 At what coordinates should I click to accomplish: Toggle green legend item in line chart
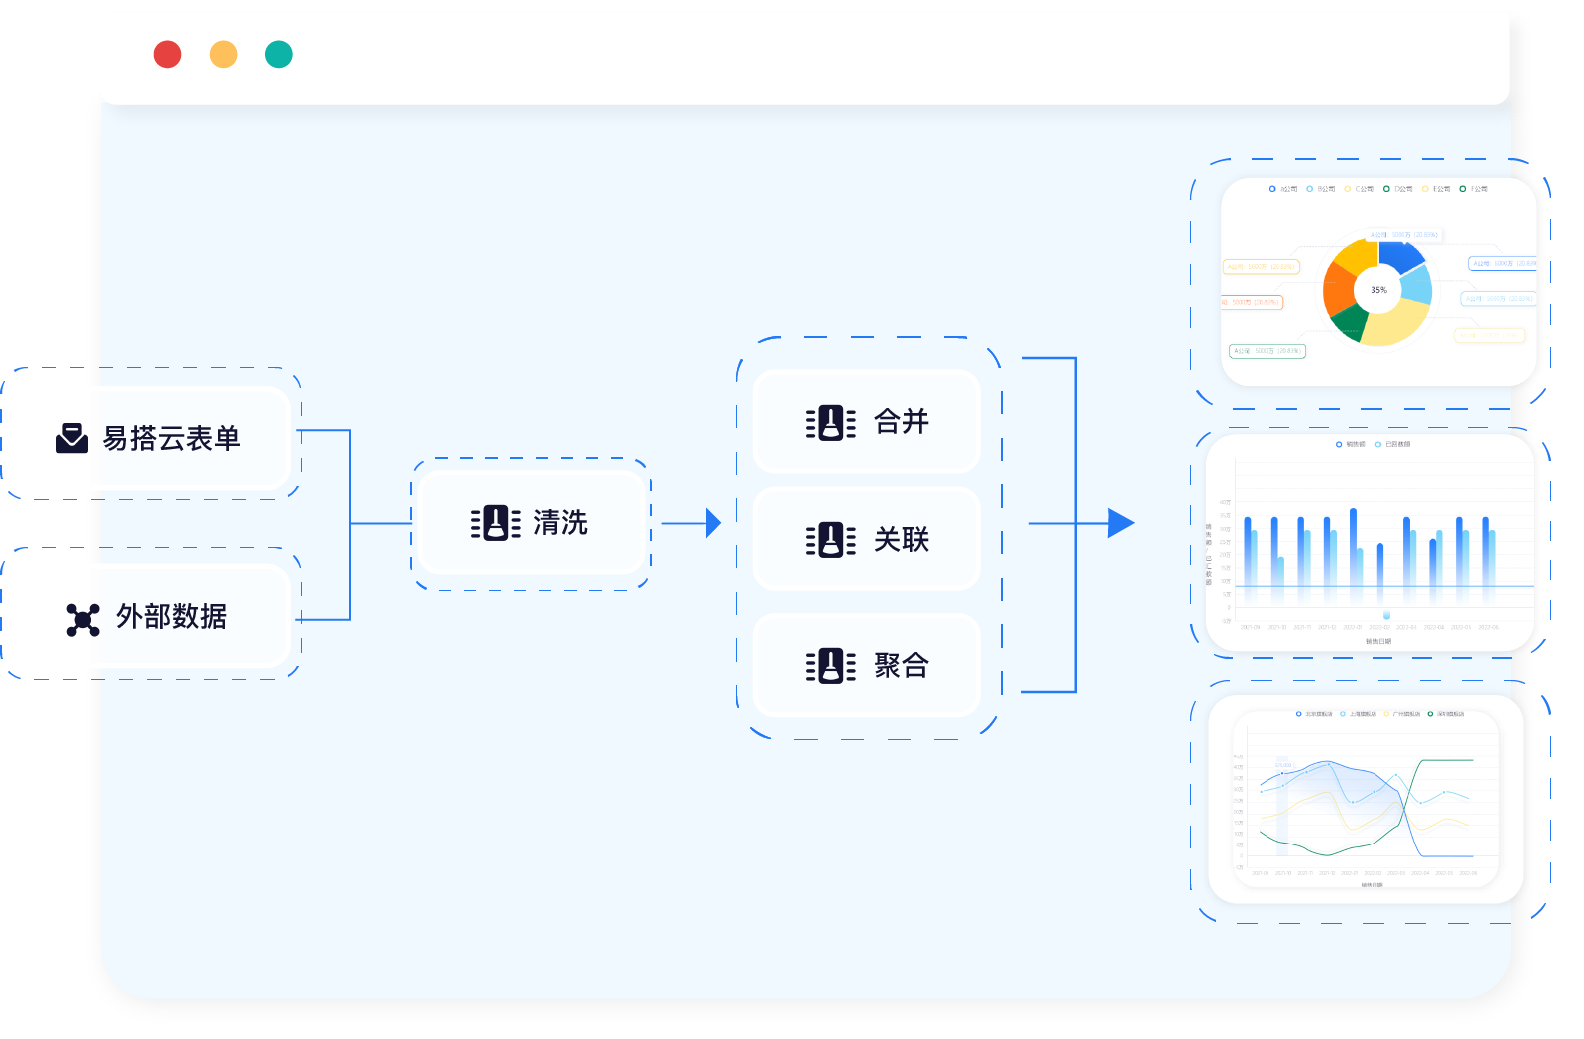tap(1446, 714)
